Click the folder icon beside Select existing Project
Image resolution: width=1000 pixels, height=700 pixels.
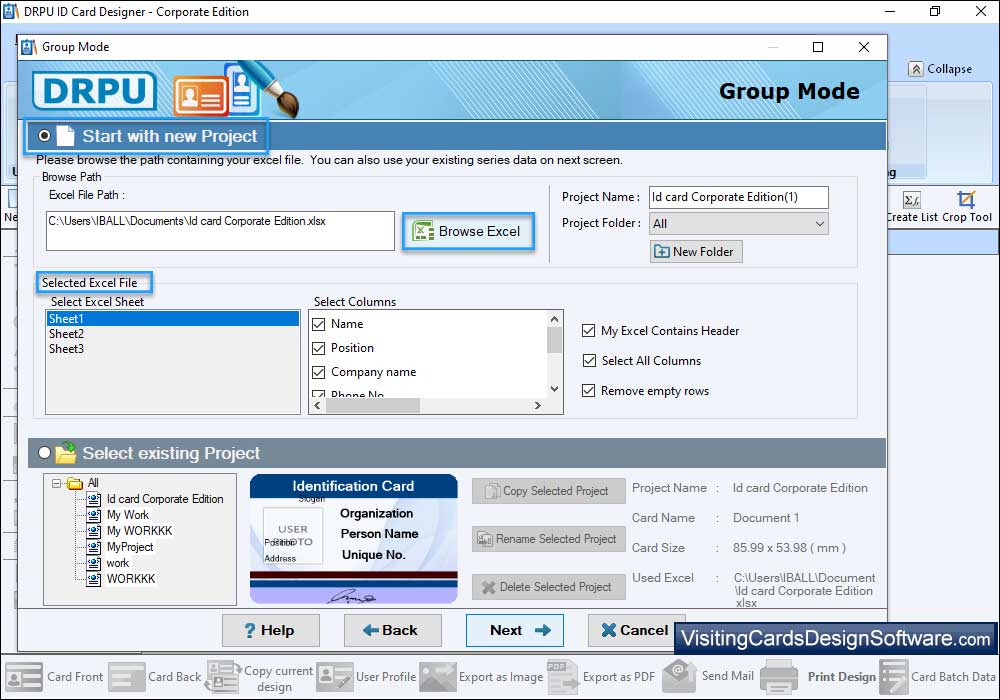click(66, 452)
